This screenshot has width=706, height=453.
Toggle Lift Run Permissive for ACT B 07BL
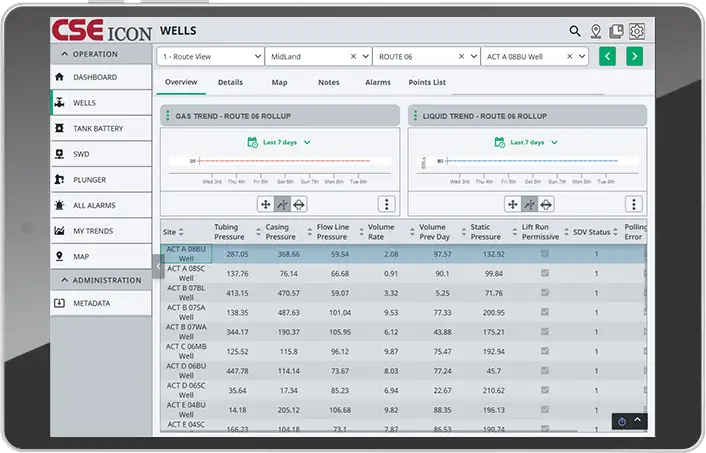[545, 293]
